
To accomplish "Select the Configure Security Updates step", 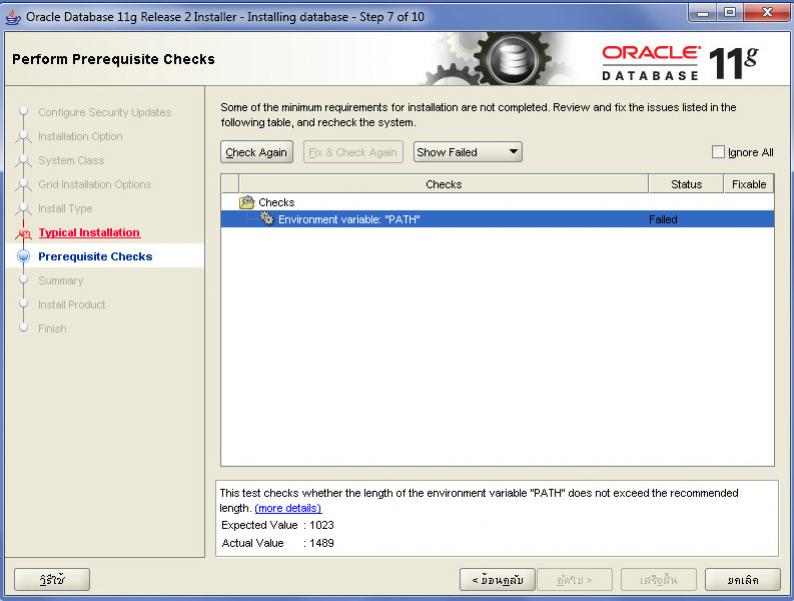I will click(x=105, y=112).
